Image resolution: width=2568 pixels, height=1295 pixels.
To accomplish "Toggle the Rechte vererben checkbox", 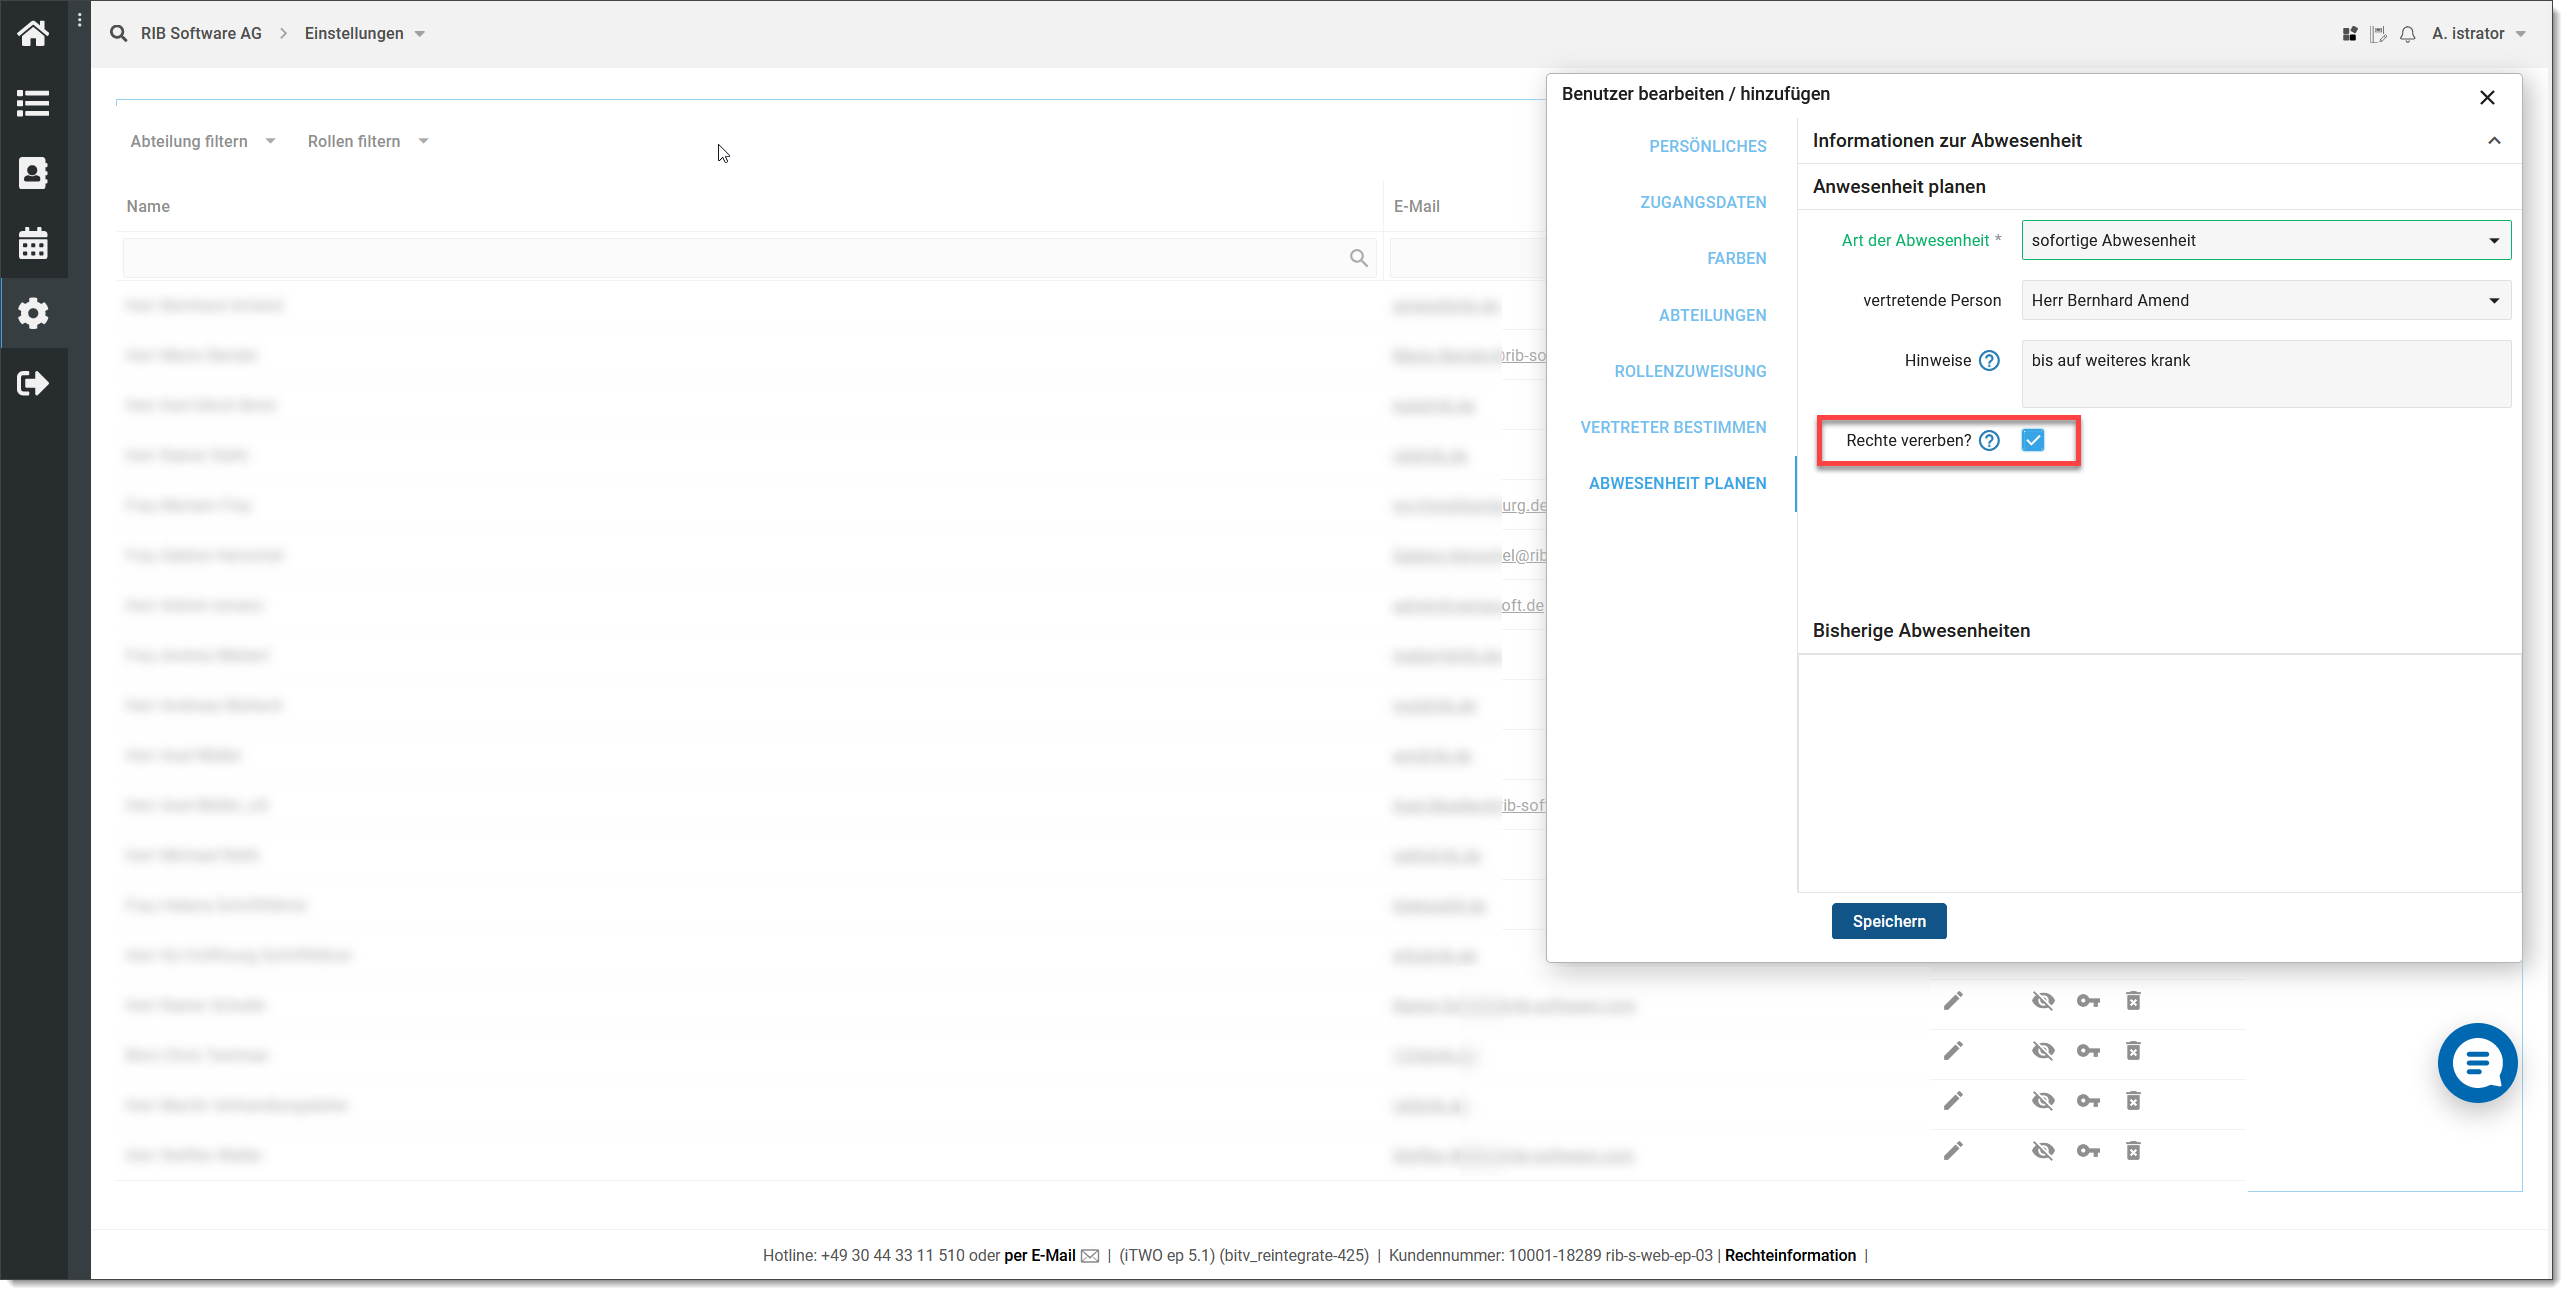I will pyautogui.click(x=2035, y=439).
